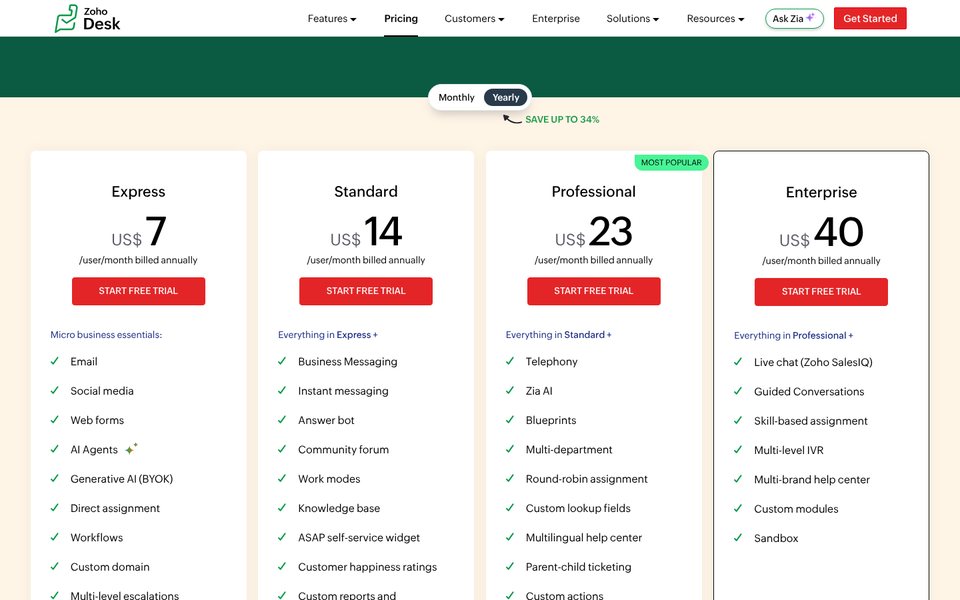Click the Answer bot feature
Viewport: 960px width, 600px height.
[x=326, y=421]
